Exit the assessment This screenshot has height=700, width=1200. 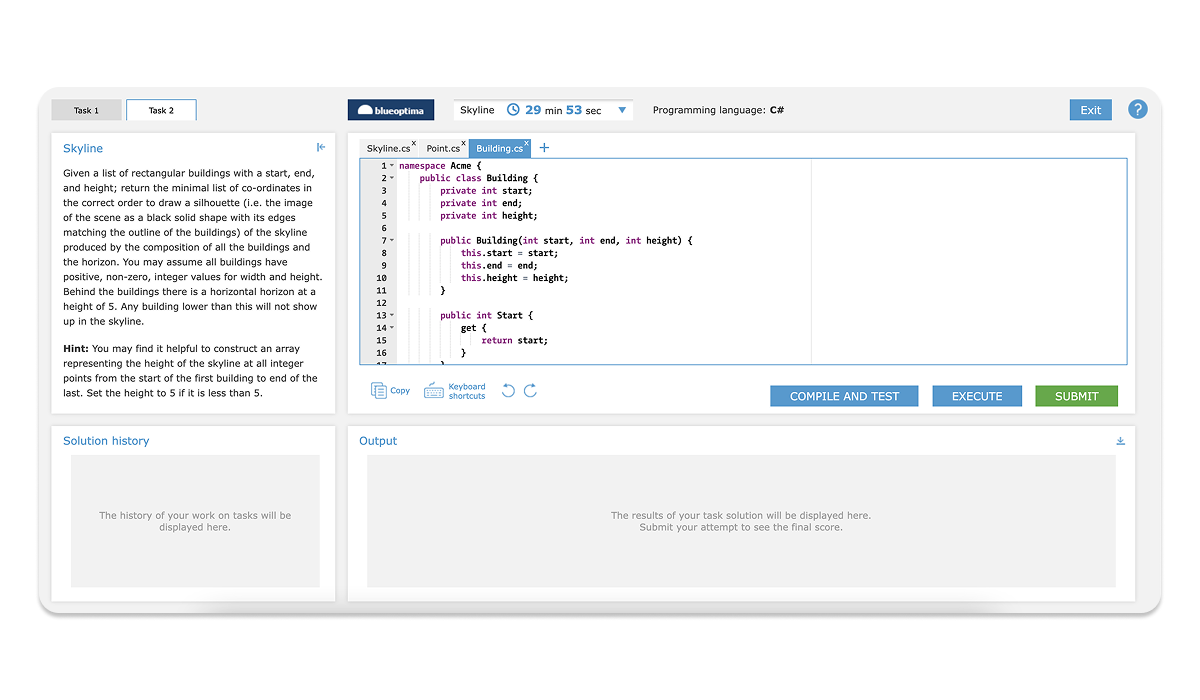(1091, 110)
